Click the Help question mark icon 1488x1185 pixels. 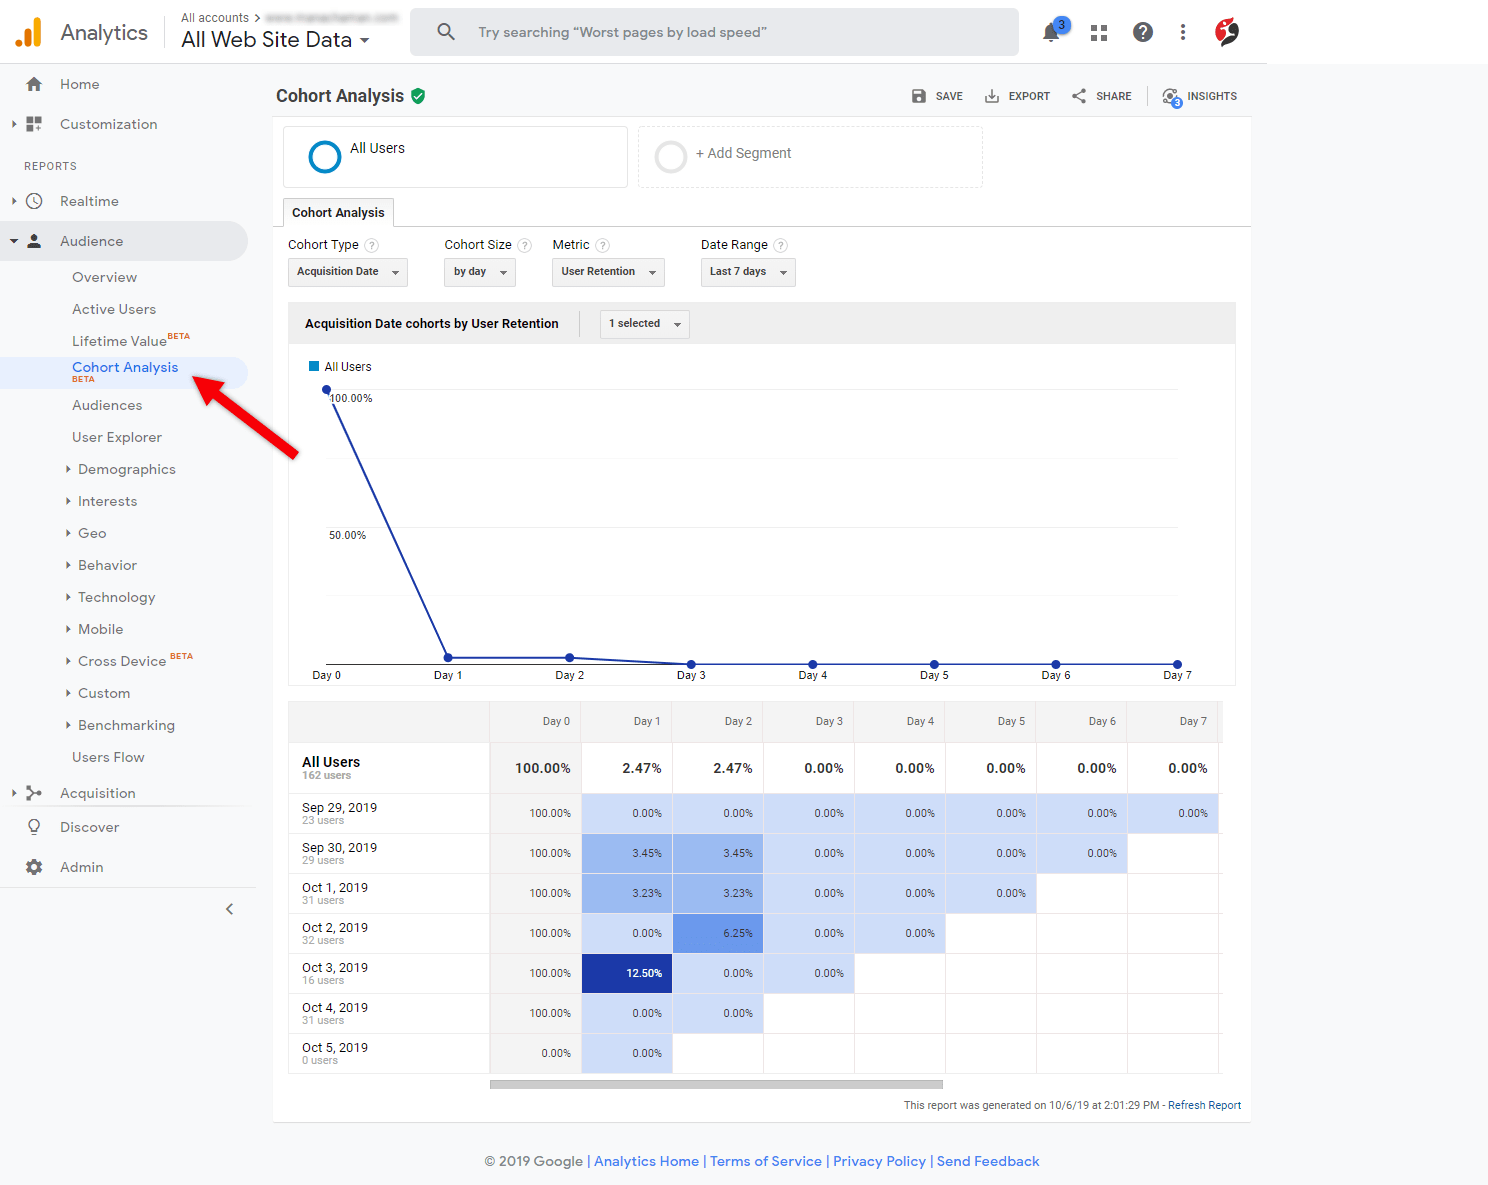[x=1142, y=32]
